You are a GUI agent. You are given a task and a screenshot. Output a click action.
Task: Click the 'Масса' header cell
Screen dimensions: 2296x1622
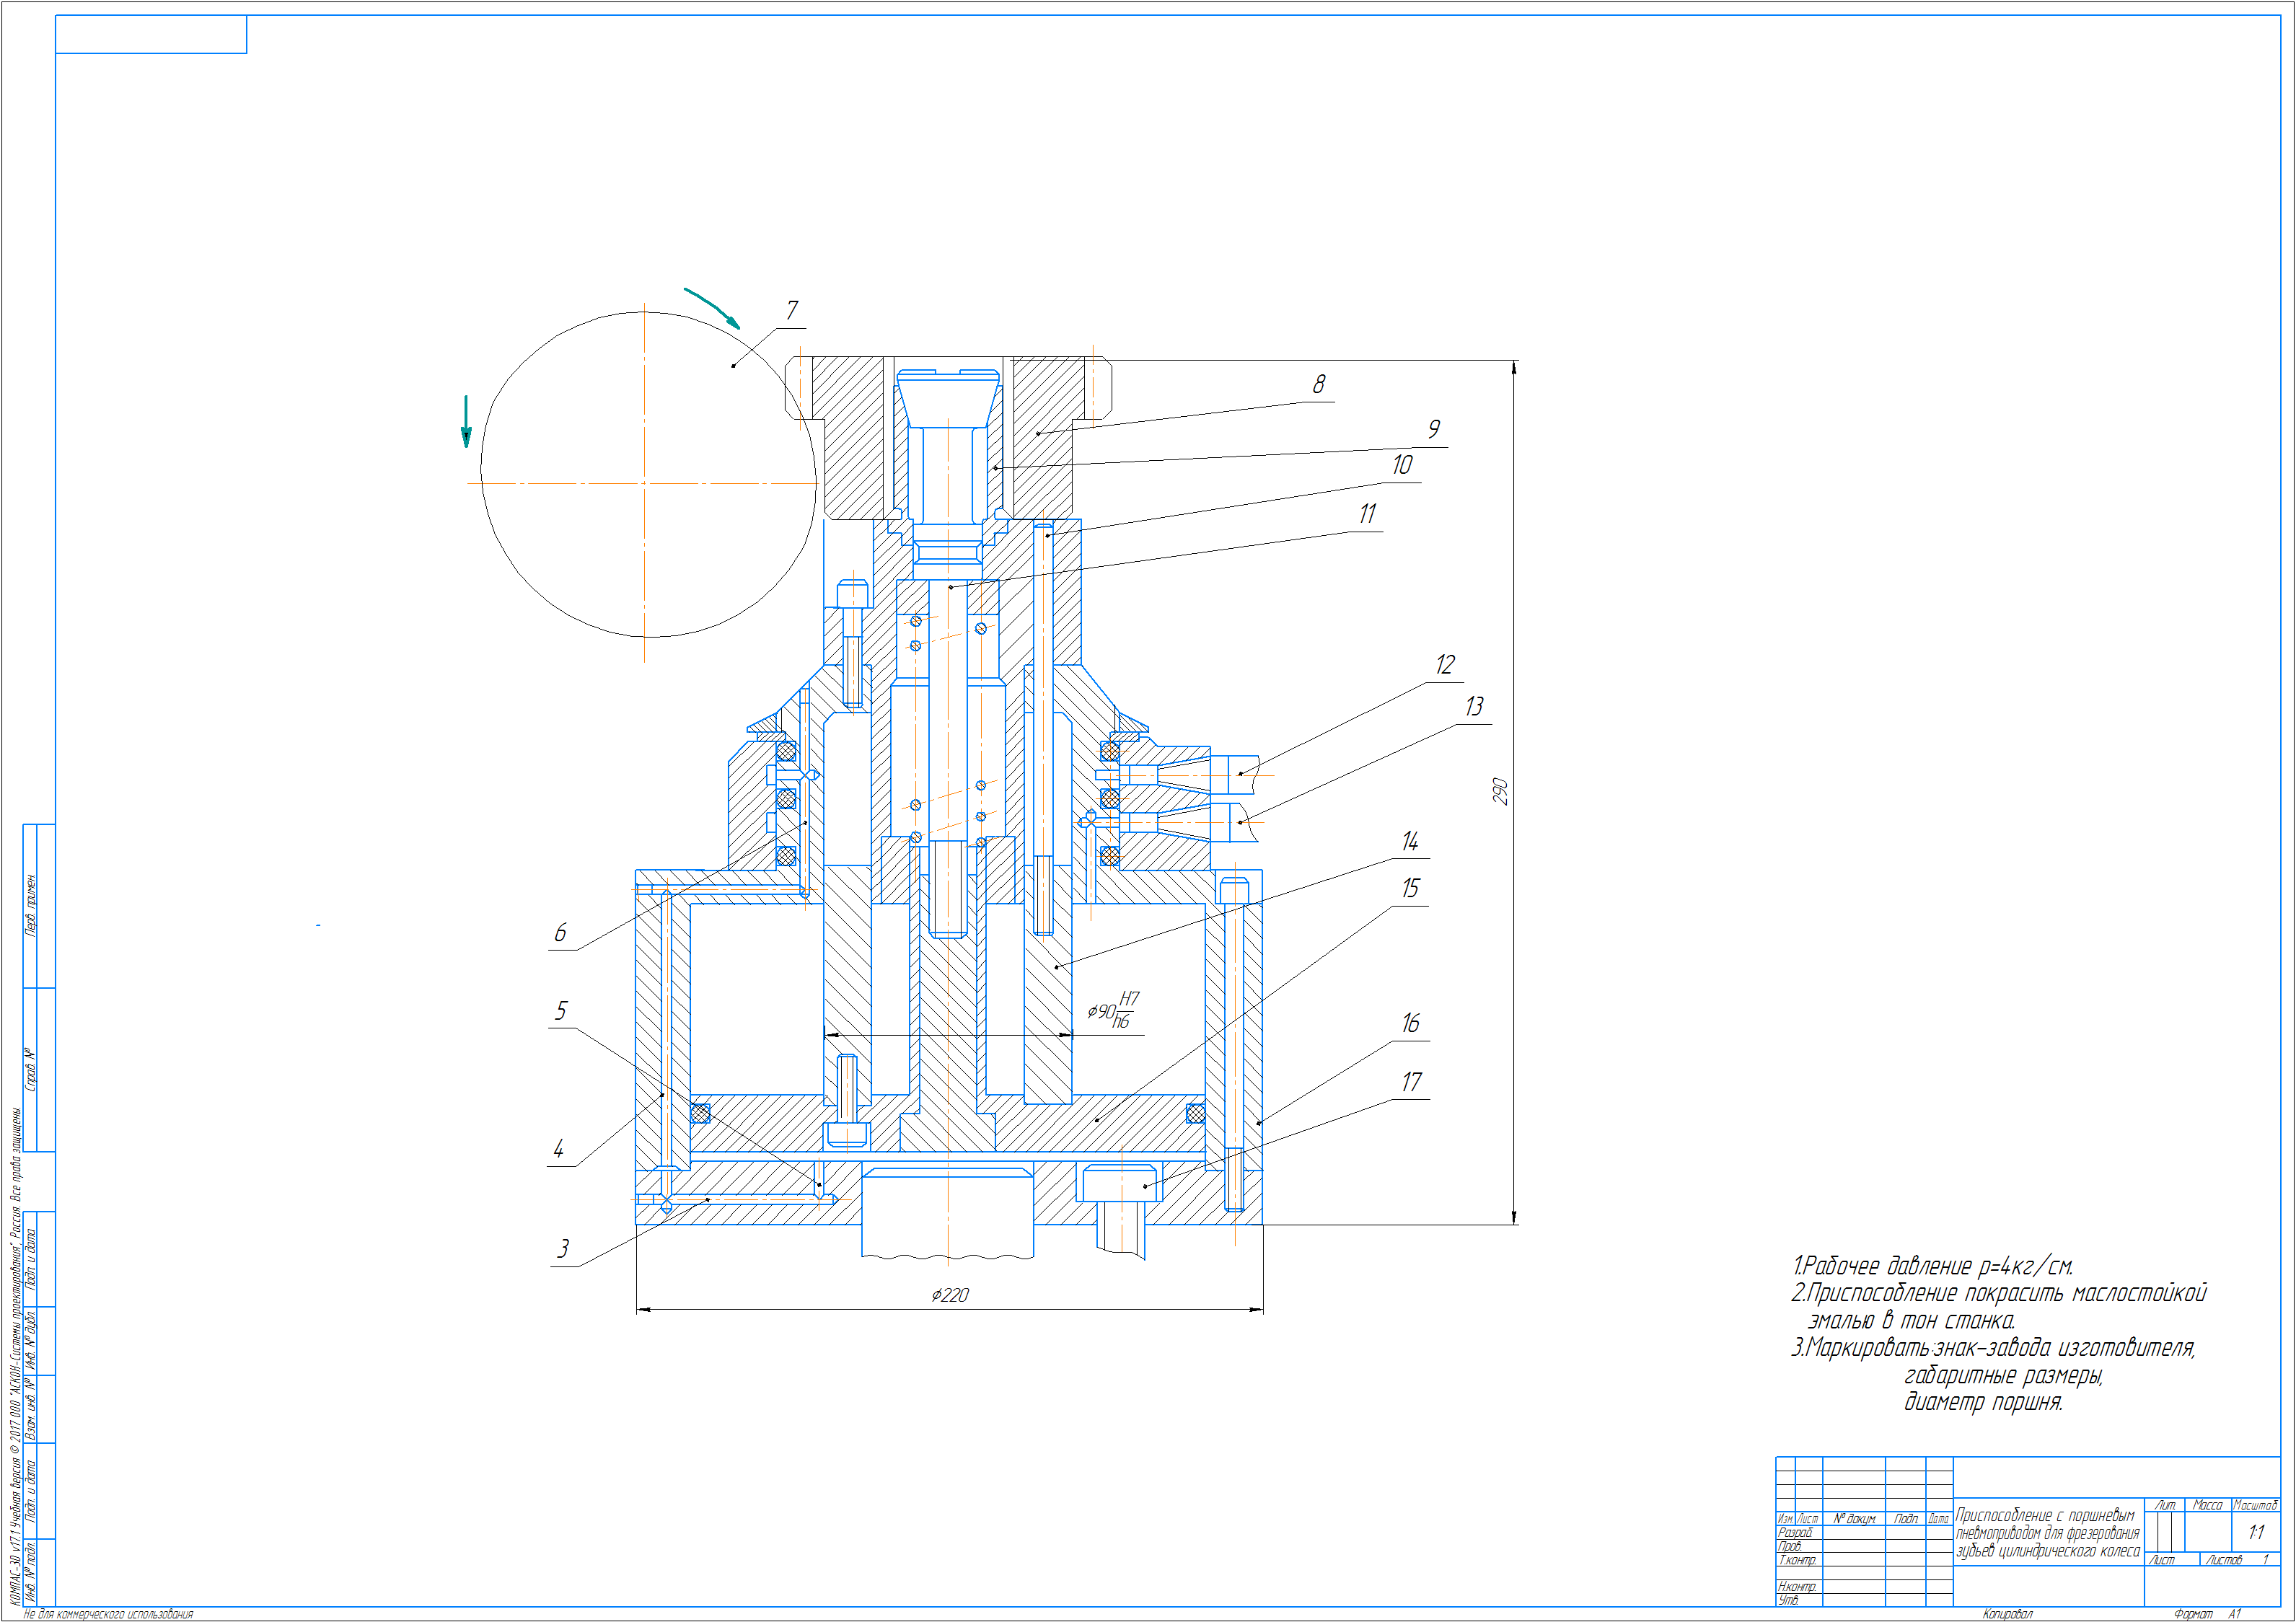[x=2207, y=1505]
